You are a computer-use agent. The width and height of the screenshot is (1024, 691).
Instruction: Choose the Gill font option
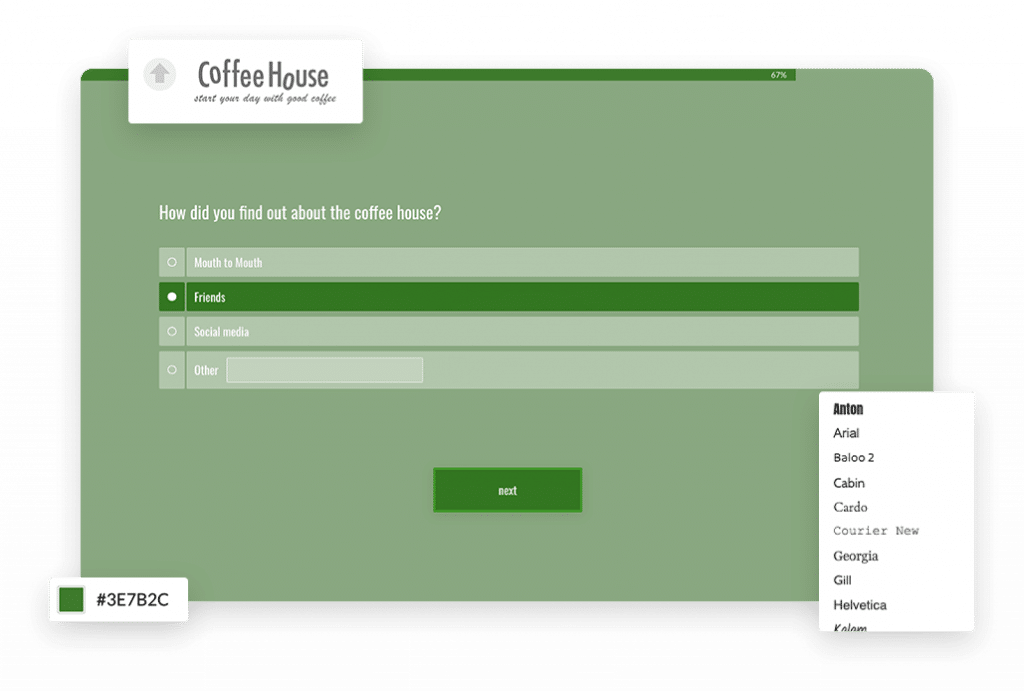pyautogui.click(x=842, y=580)
